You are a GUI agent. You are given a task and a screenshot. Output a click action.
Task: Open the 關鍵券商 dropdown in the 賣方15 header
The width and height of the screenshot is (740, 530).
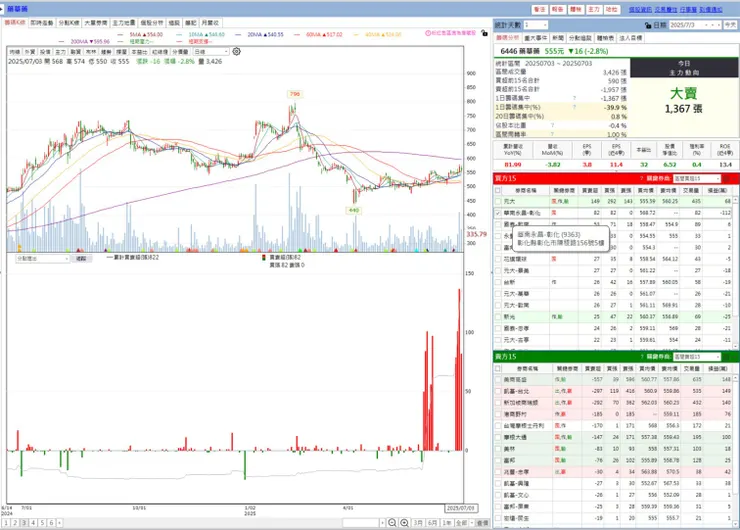(x=697, y=356)
